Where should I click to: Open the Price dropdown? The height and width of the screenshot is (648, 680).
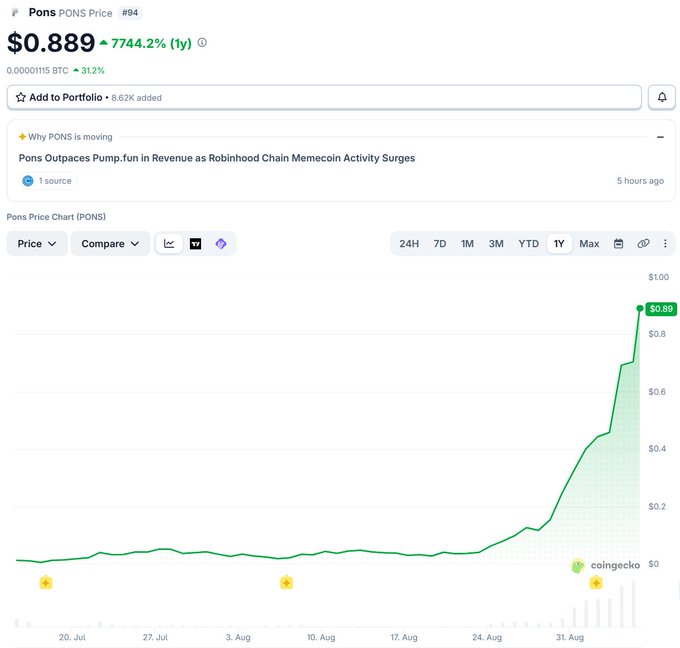click(x=37, y=244)
